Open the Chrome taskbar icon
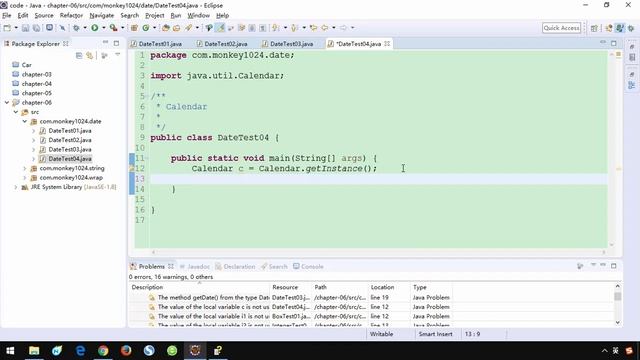640x360 pixels. point(103,350)
